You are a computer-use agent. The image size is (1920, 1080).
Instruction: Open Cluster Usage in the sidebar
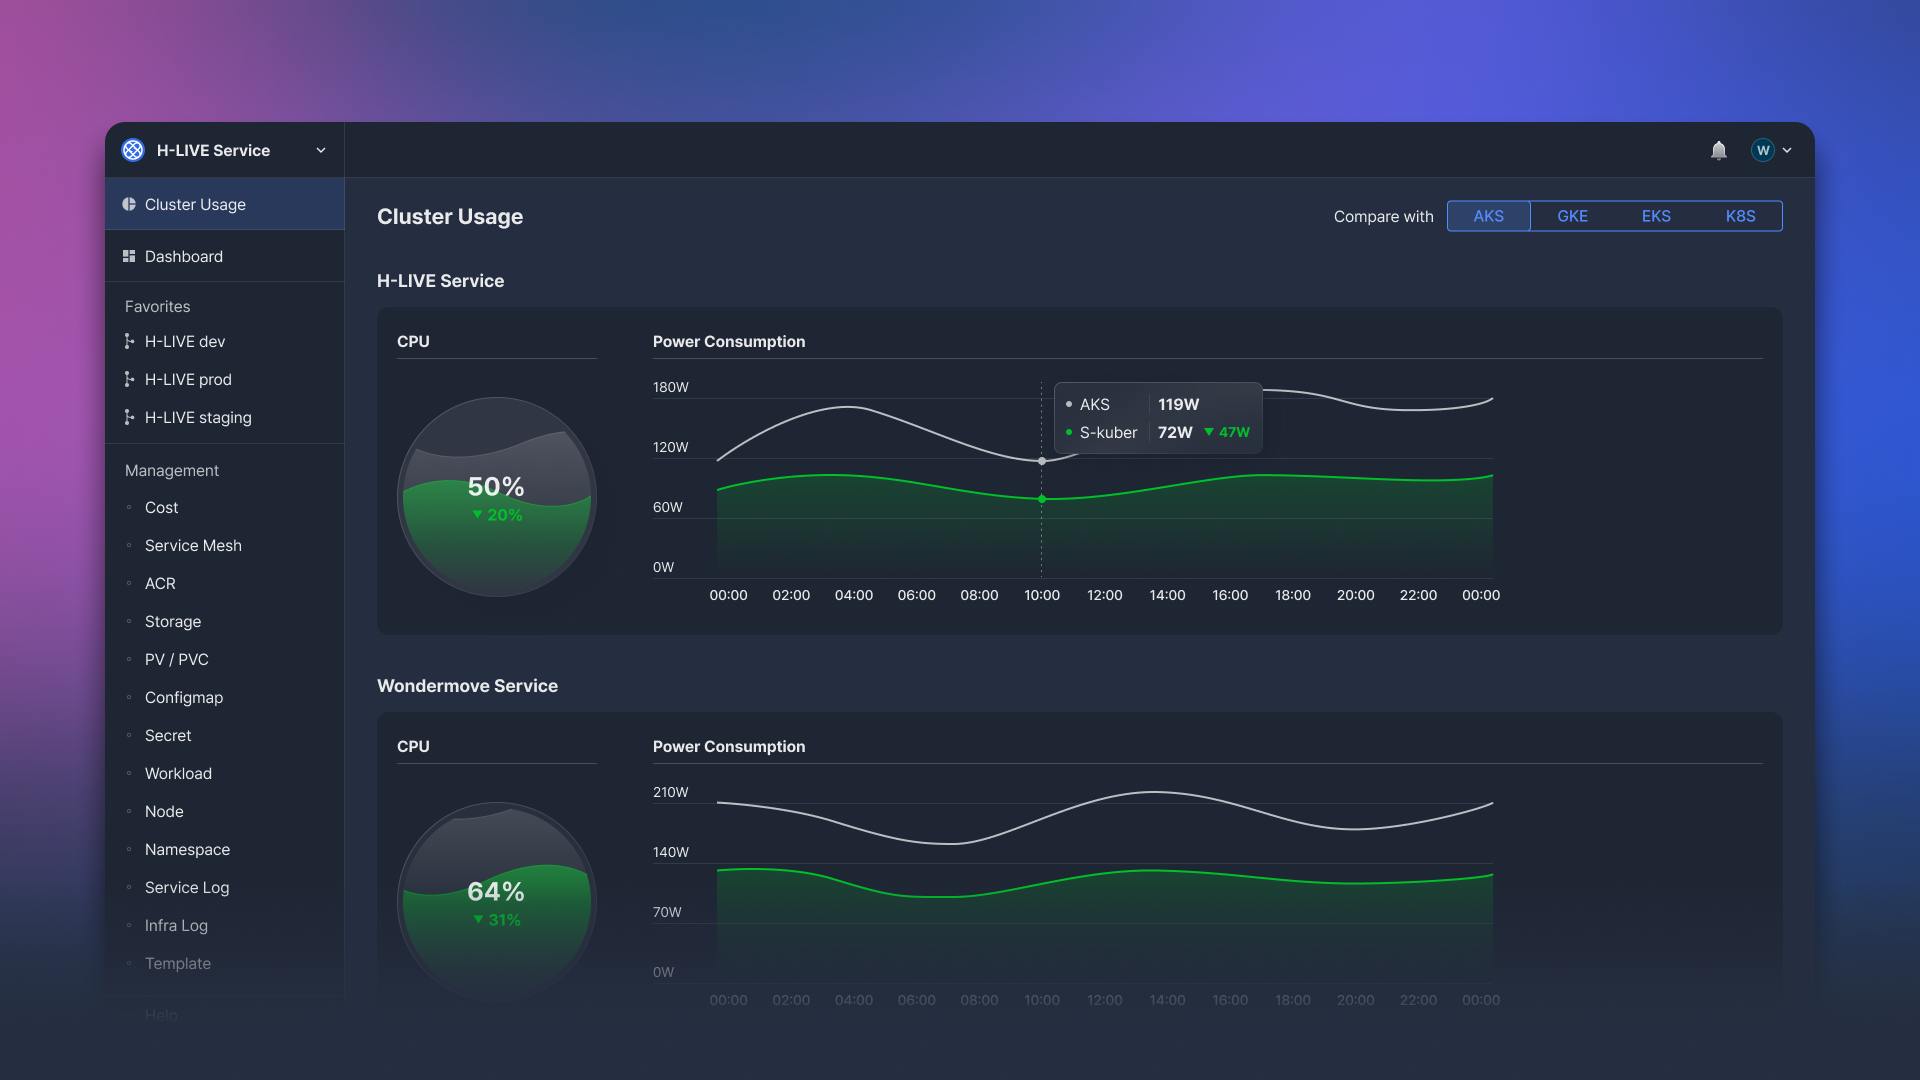225,204
